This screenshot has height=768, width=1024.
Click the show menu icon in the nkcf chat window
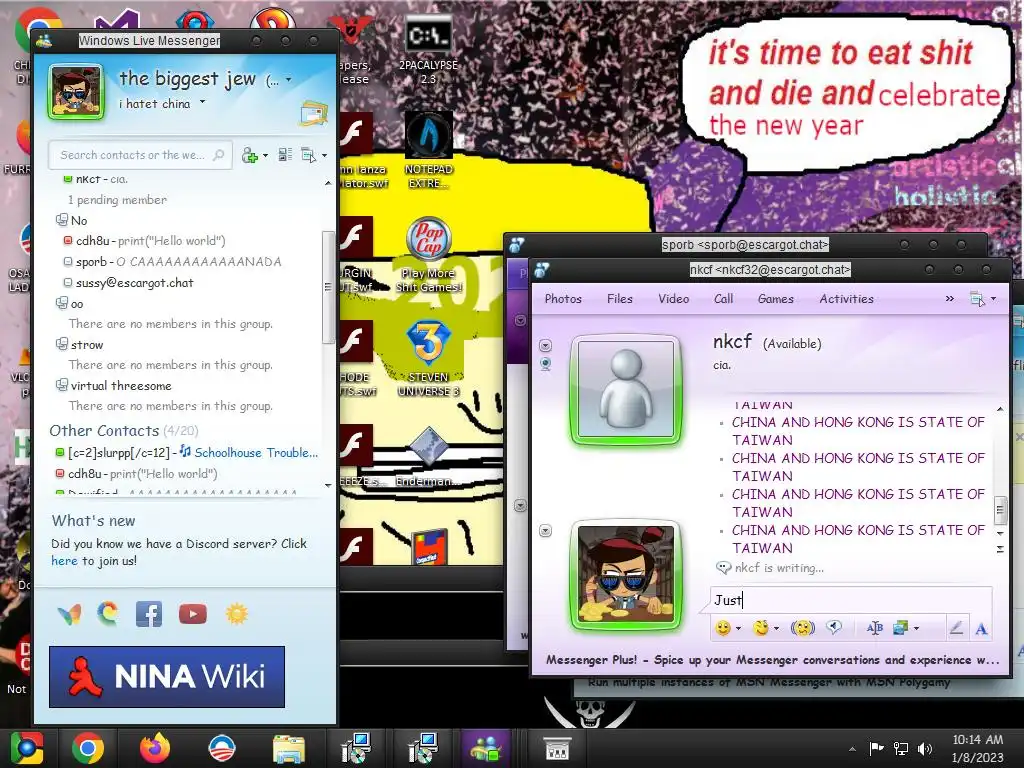click(x=978, y=299)
